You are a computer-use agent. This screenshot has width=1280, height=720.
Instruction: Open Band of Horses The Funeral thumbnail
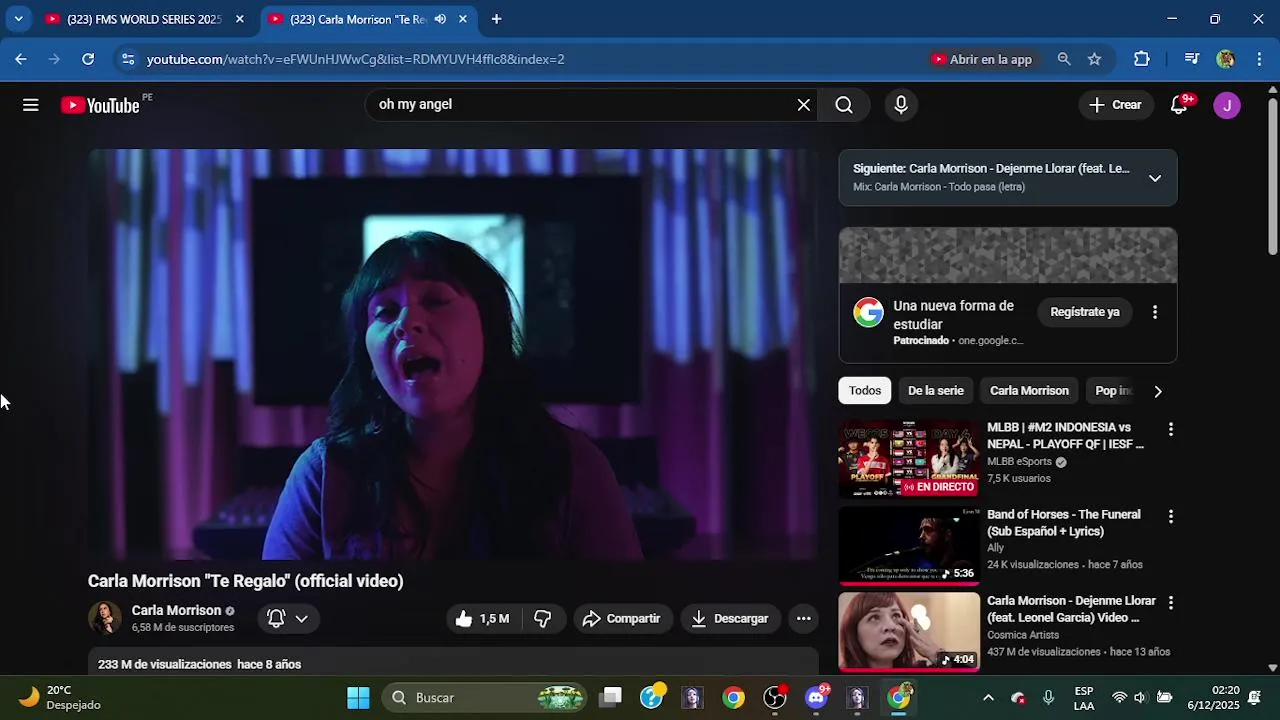click(x=909, y=546)
